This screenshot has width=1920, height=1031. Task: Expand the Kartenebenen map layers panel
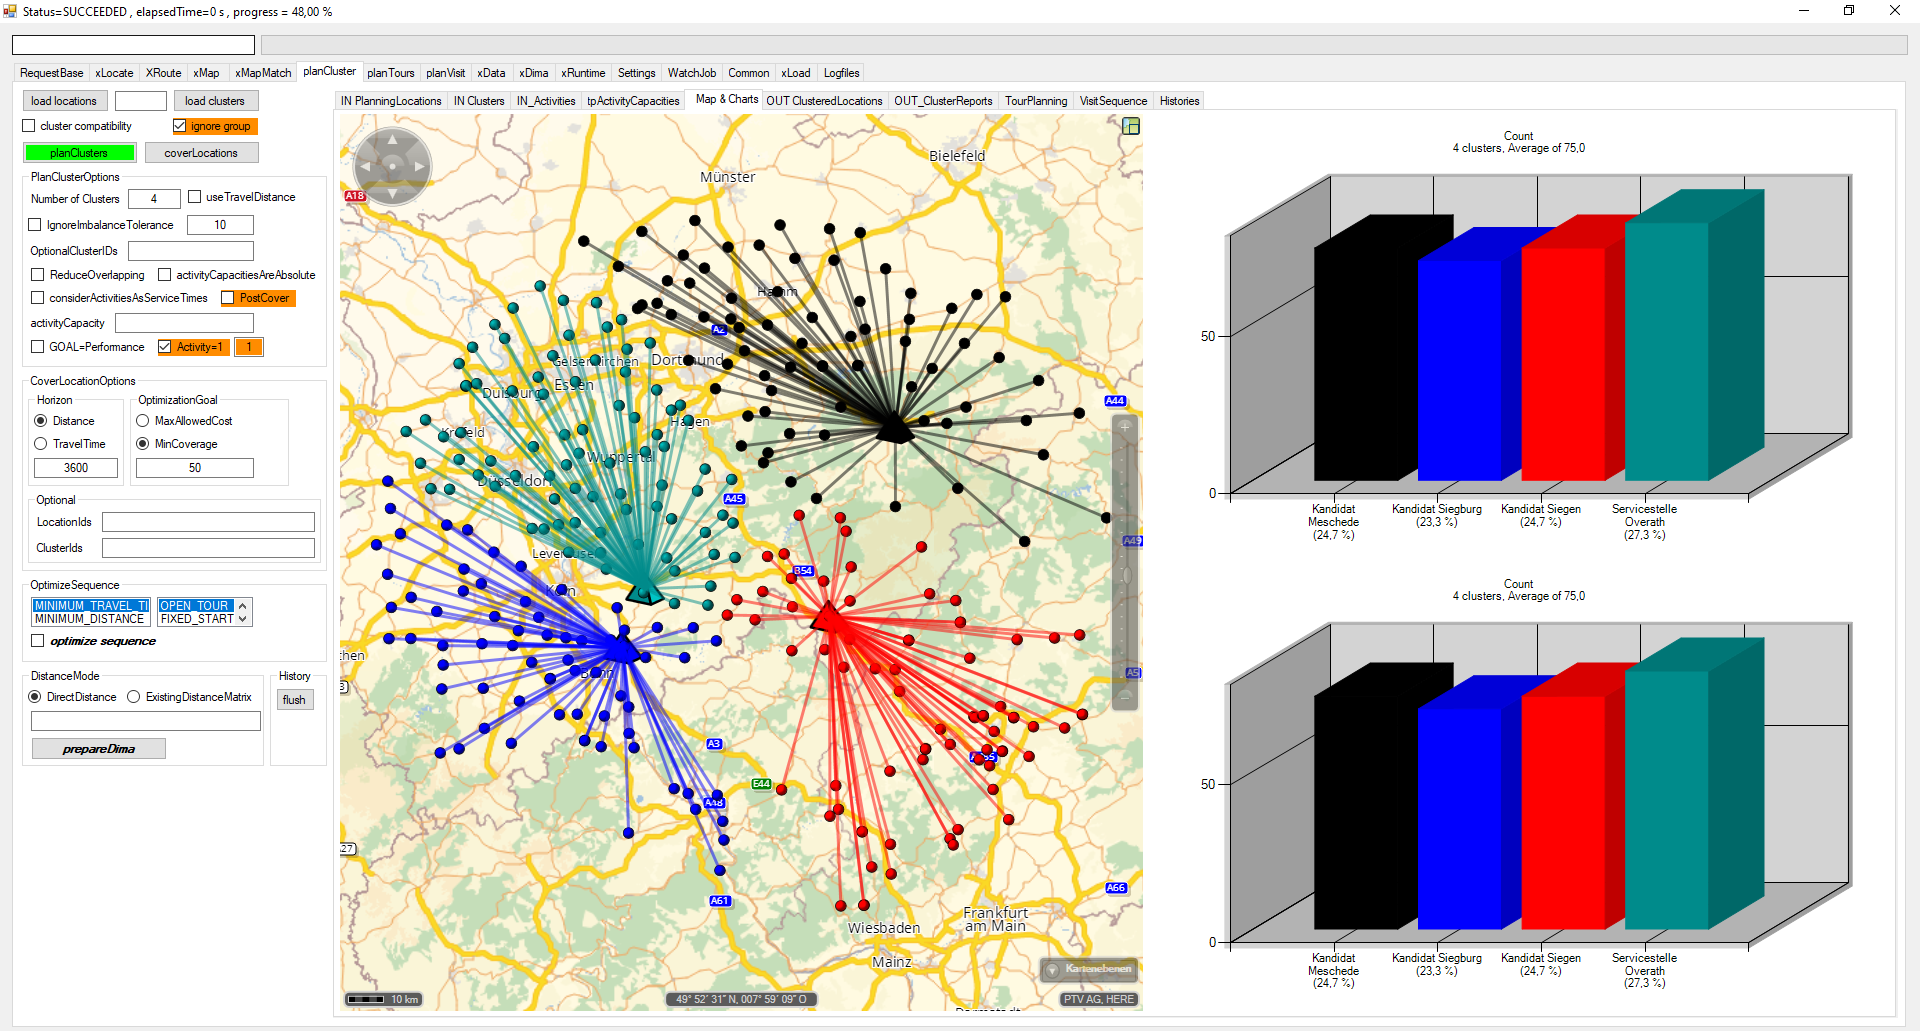pyautogui.click(x=1089, y=969)
